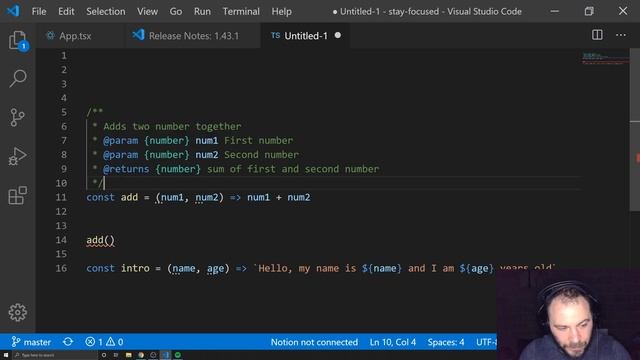Click the Notion not connected status item
Viewport: 640px width, 360px height.
tap(314, 342)
